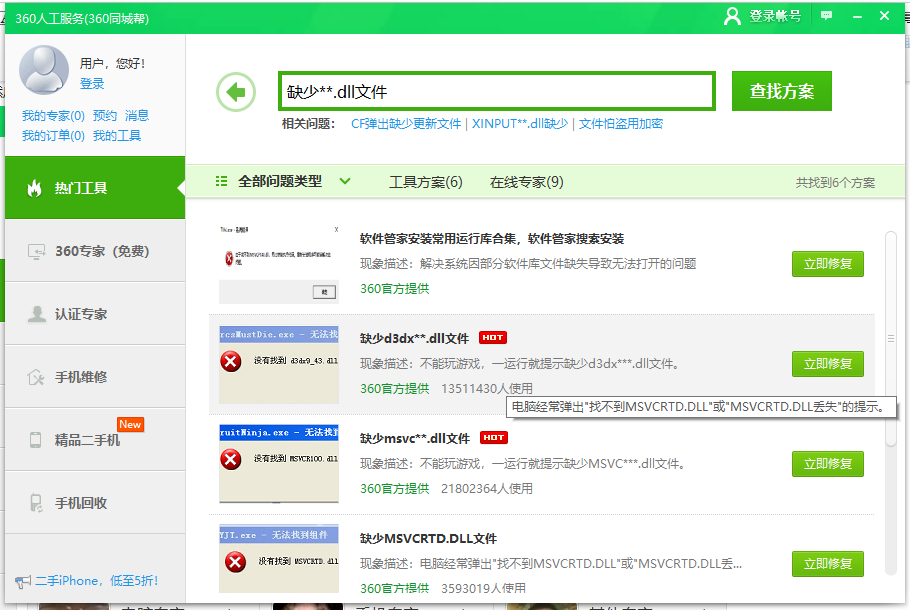
Task: Click 立即修复 for 缺少d3dx**.dll文件
Action: click(827, 364)
